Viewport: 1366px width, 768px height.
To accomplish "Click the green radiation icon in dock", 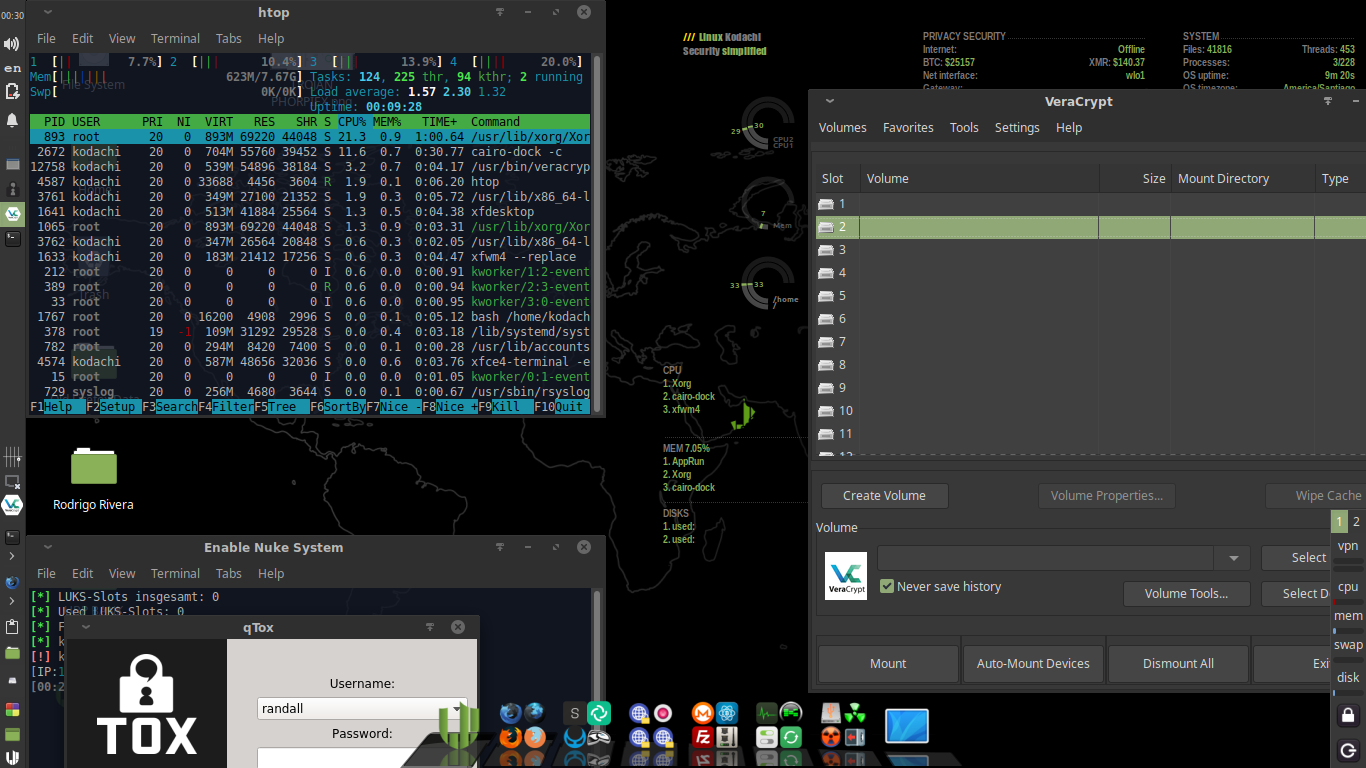I will [855, 714].
